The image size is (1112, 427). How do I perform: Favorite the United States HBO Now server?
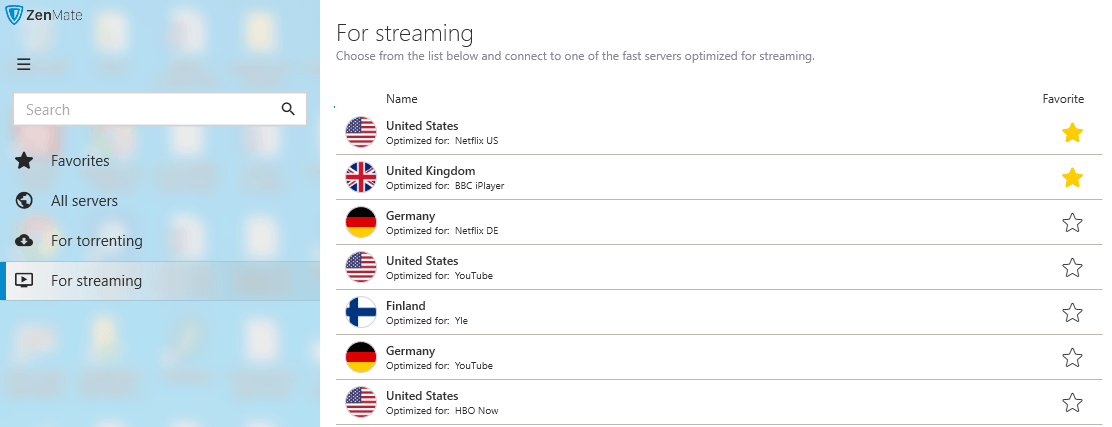coord(1072,403)
